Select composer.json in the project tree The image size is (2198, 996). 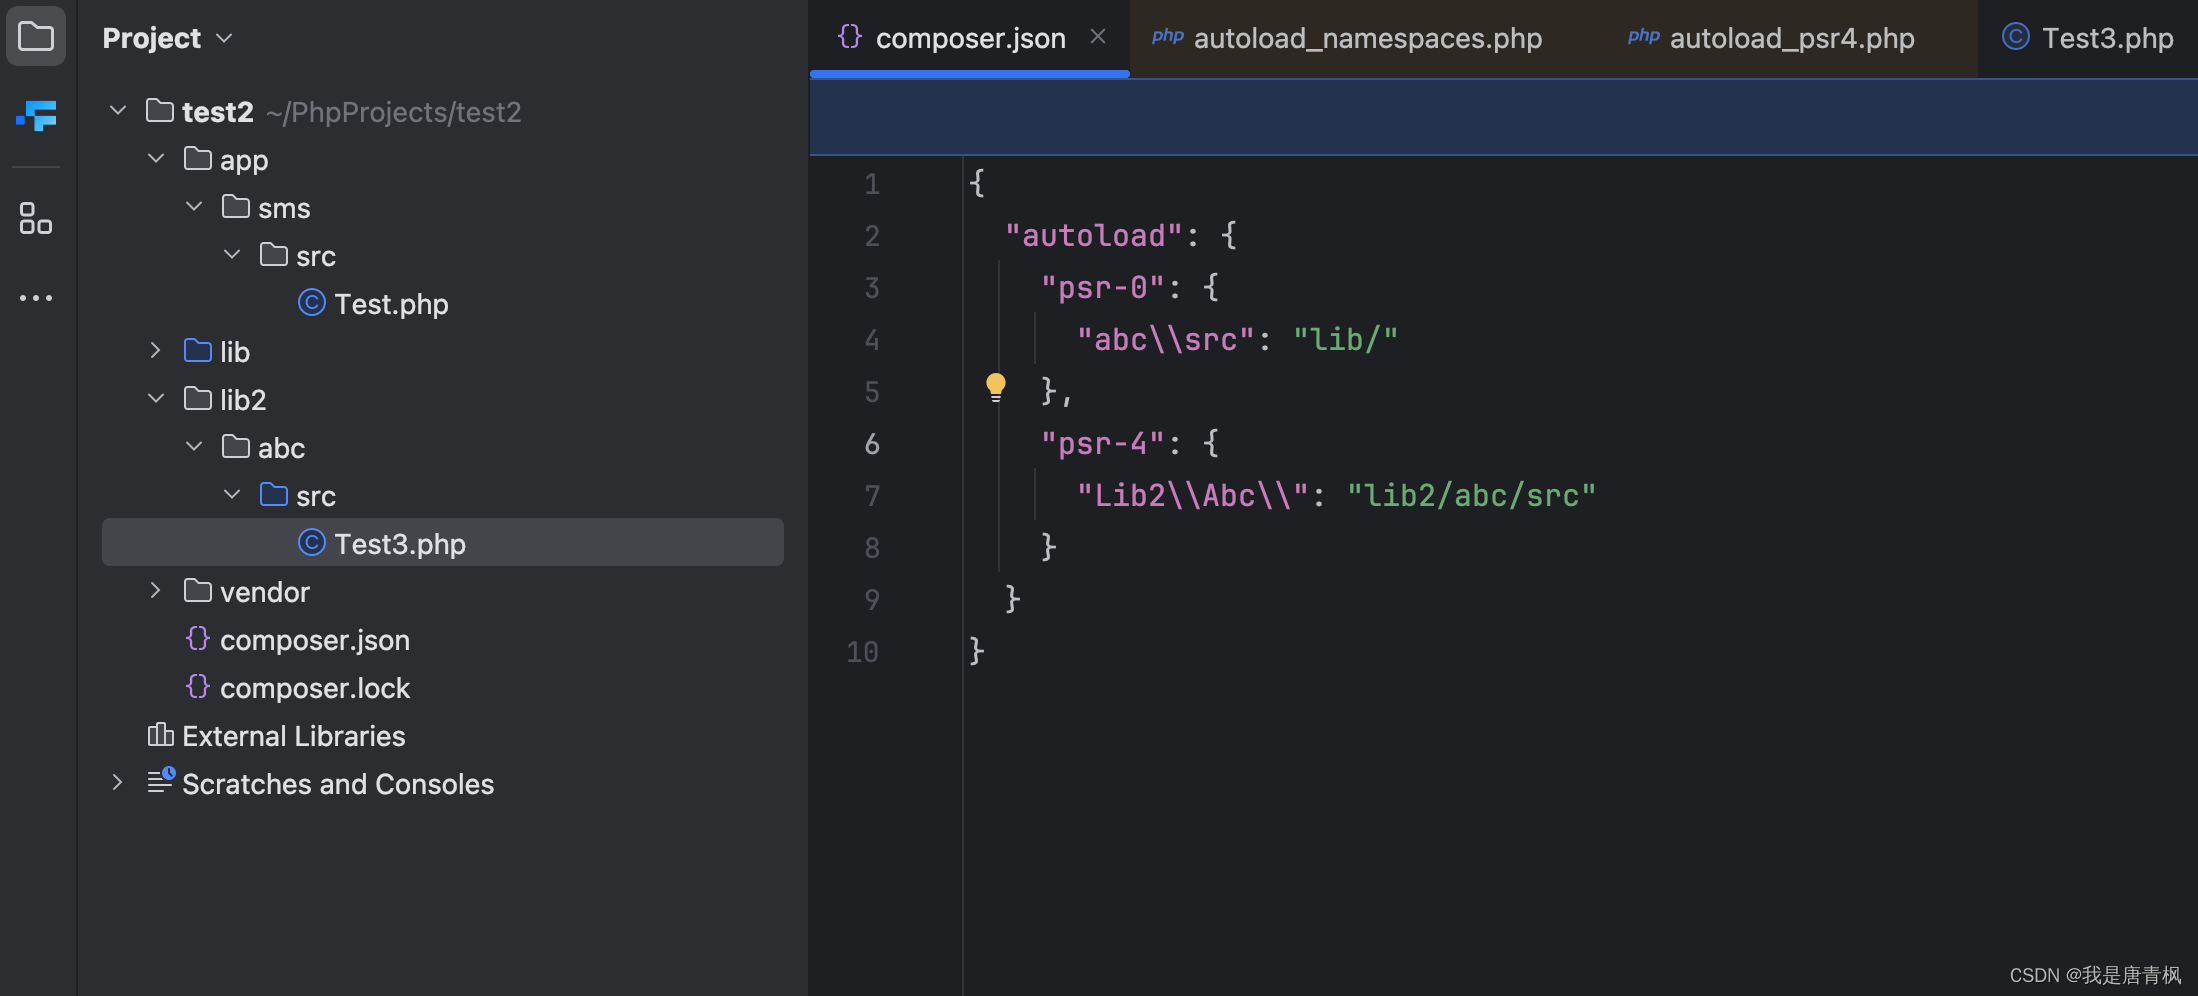click(315, 640)
